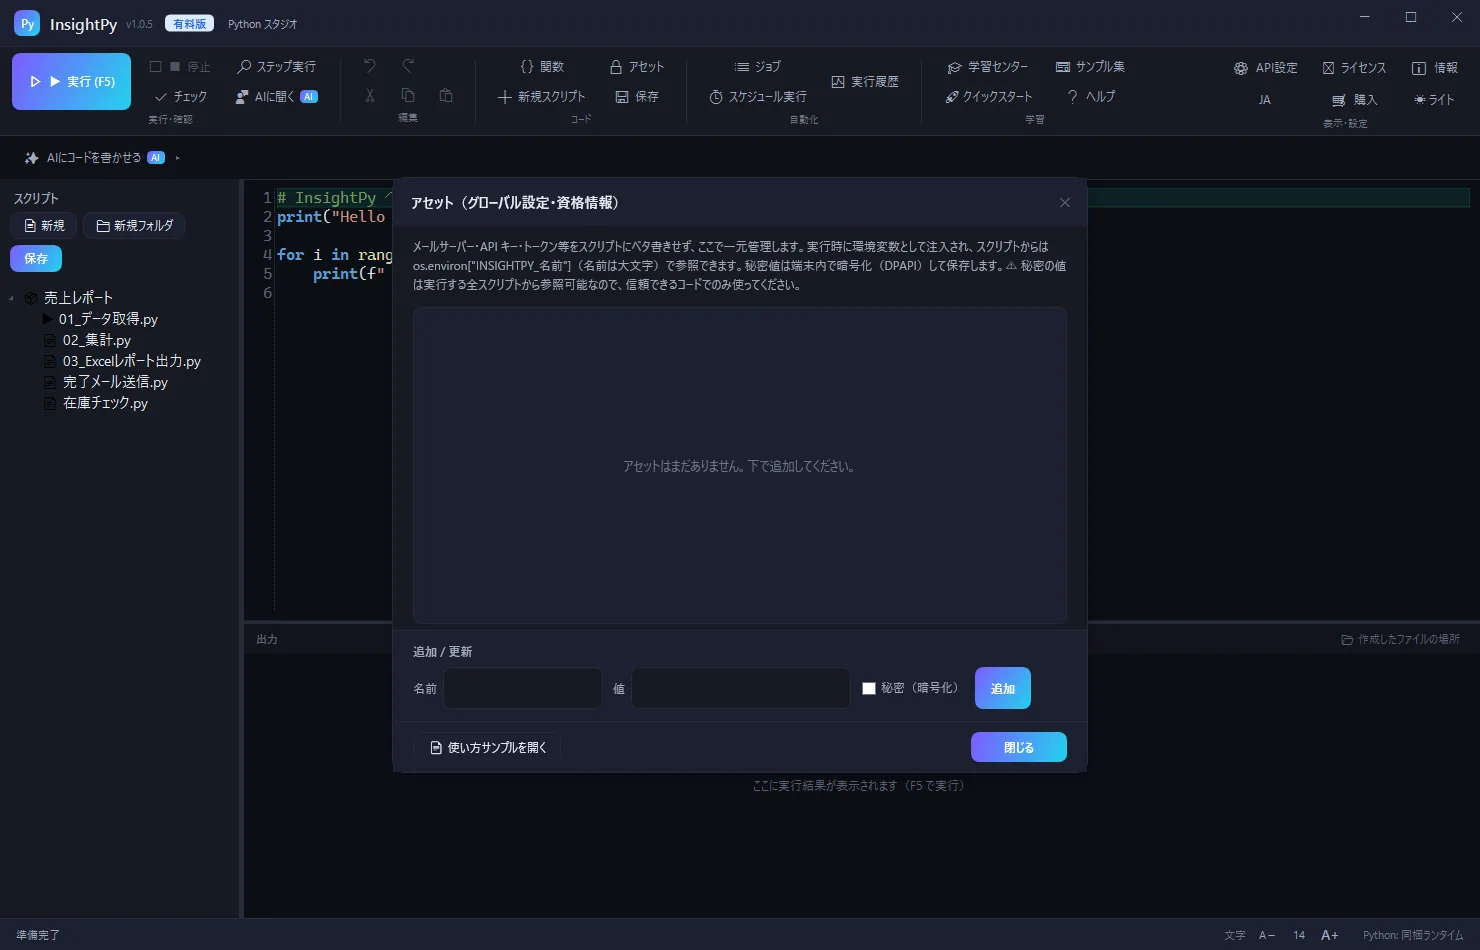Click the toolbar 保存 disk icon

pyautogui.click(x=637, y=97)
